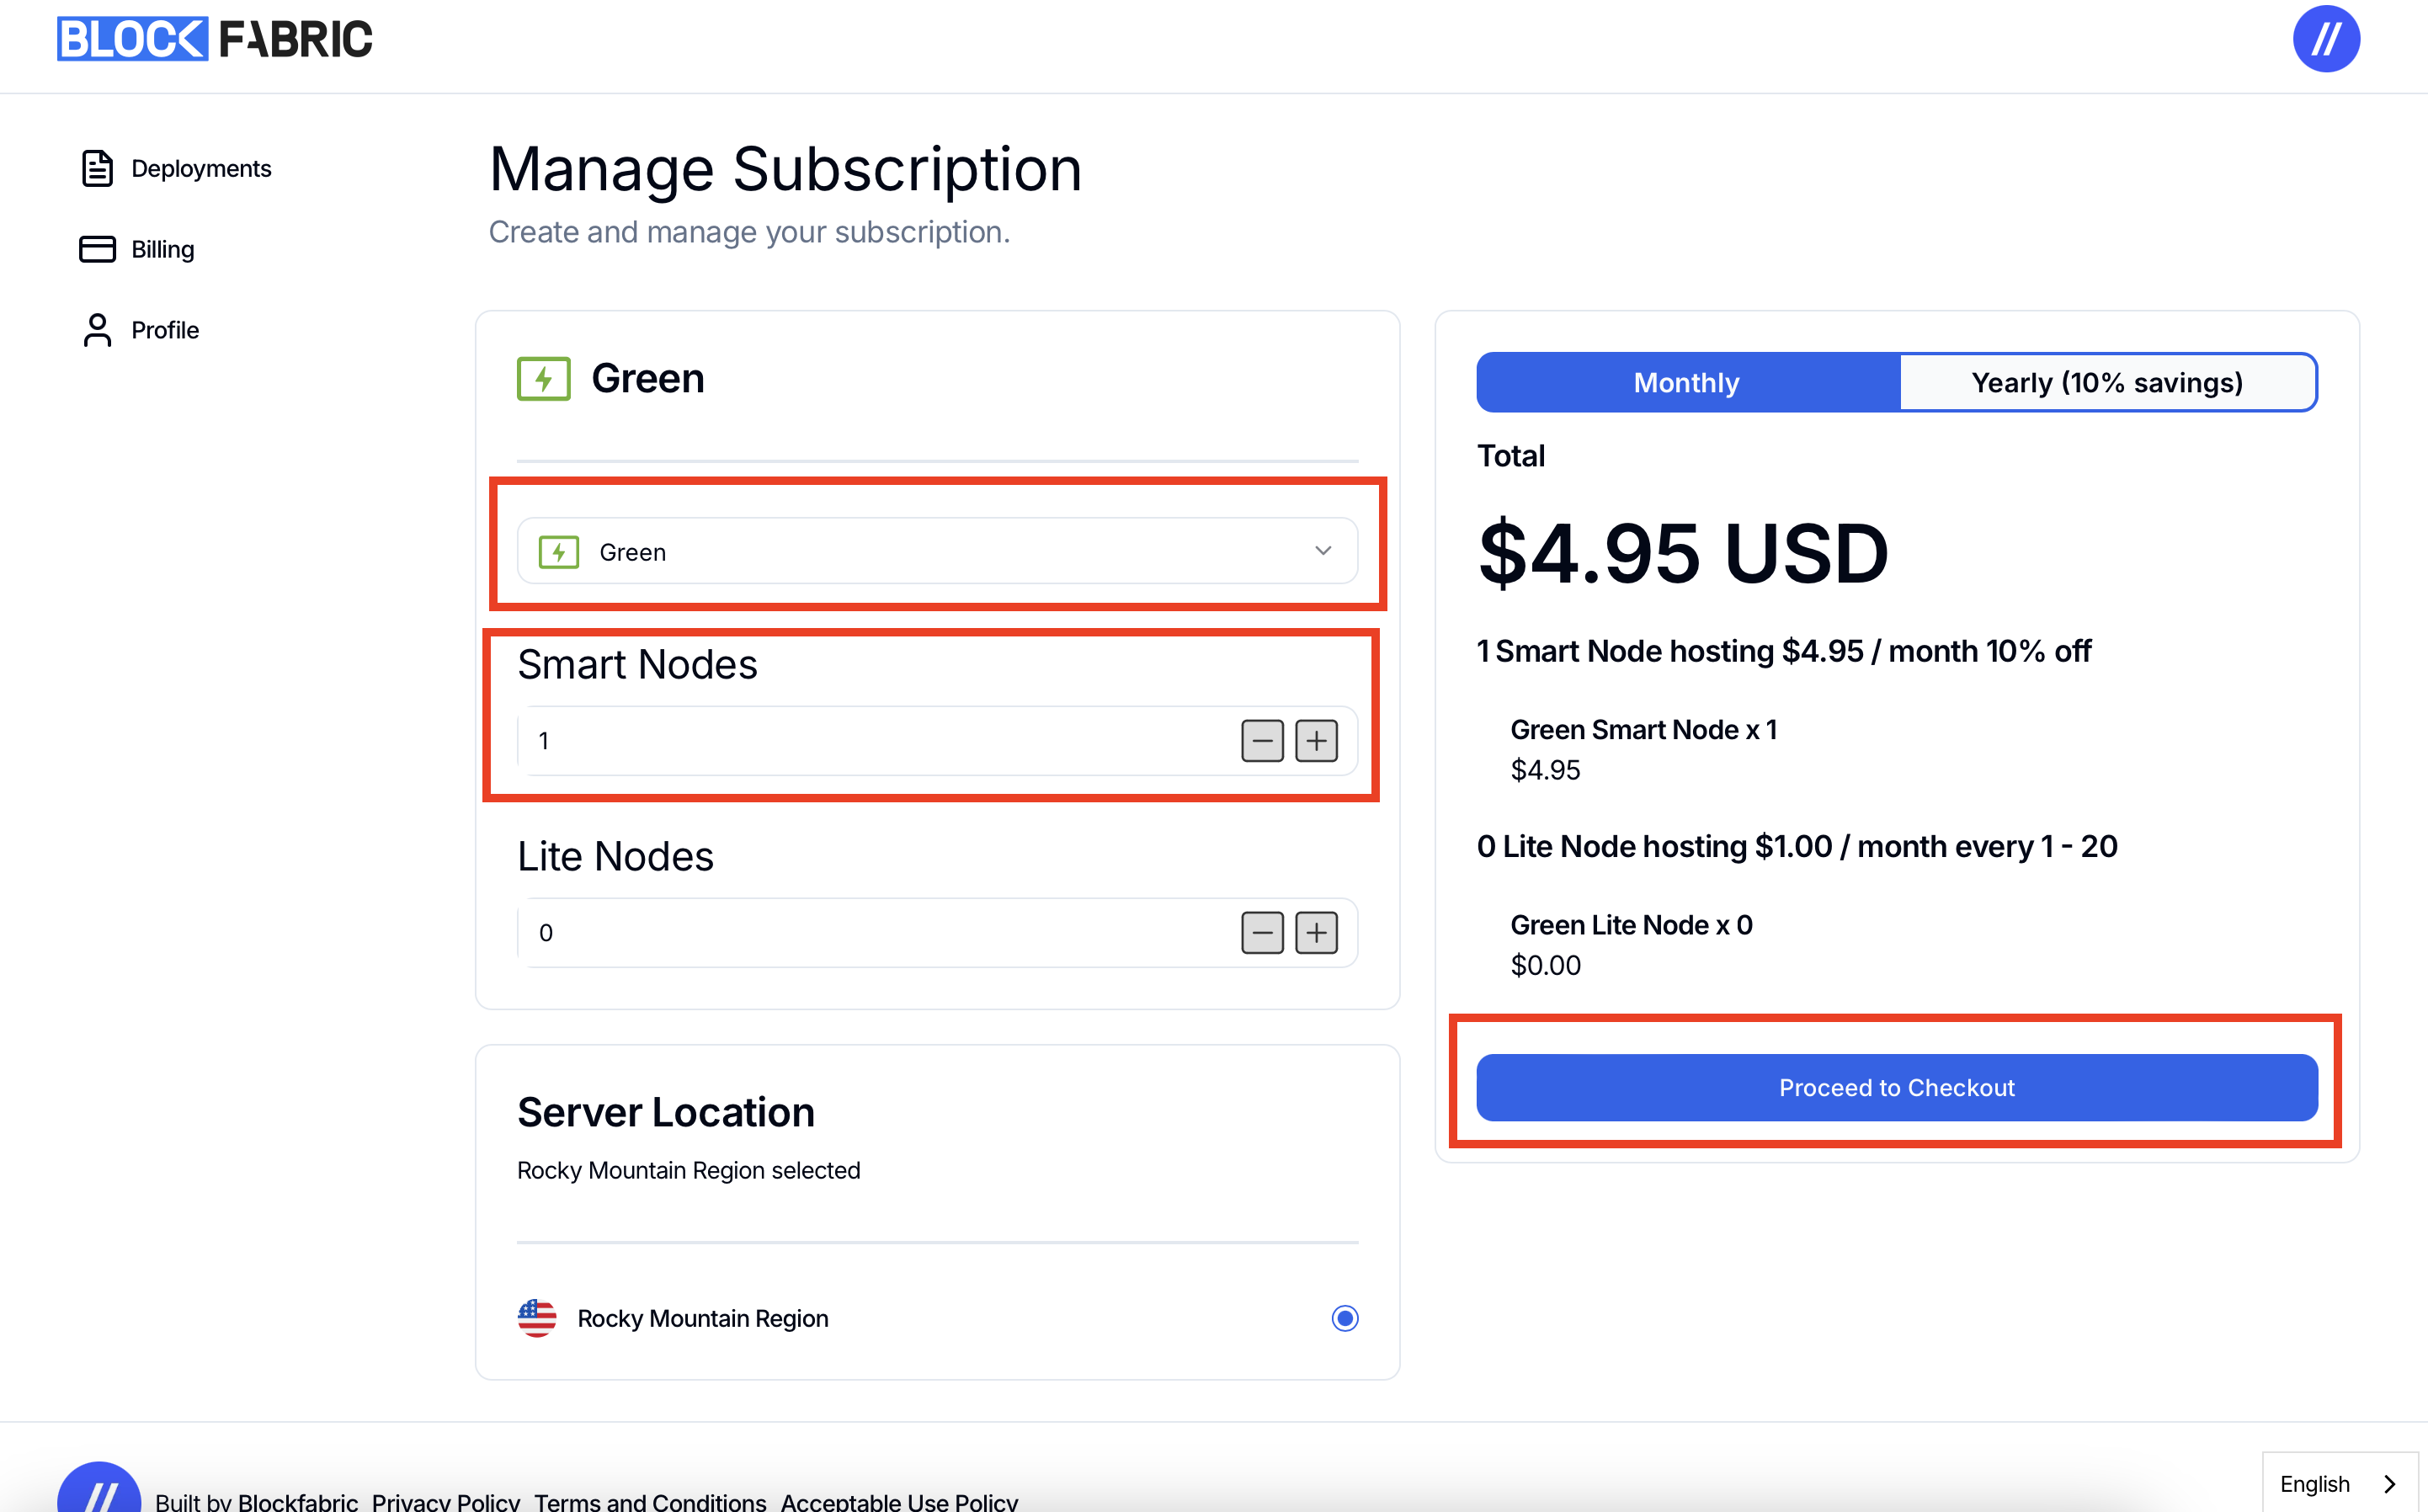The height and width of the screenshot is (1512, 2428).
Task: Decrease Smart Nodes count with minus
Action: click(1262, 741)
